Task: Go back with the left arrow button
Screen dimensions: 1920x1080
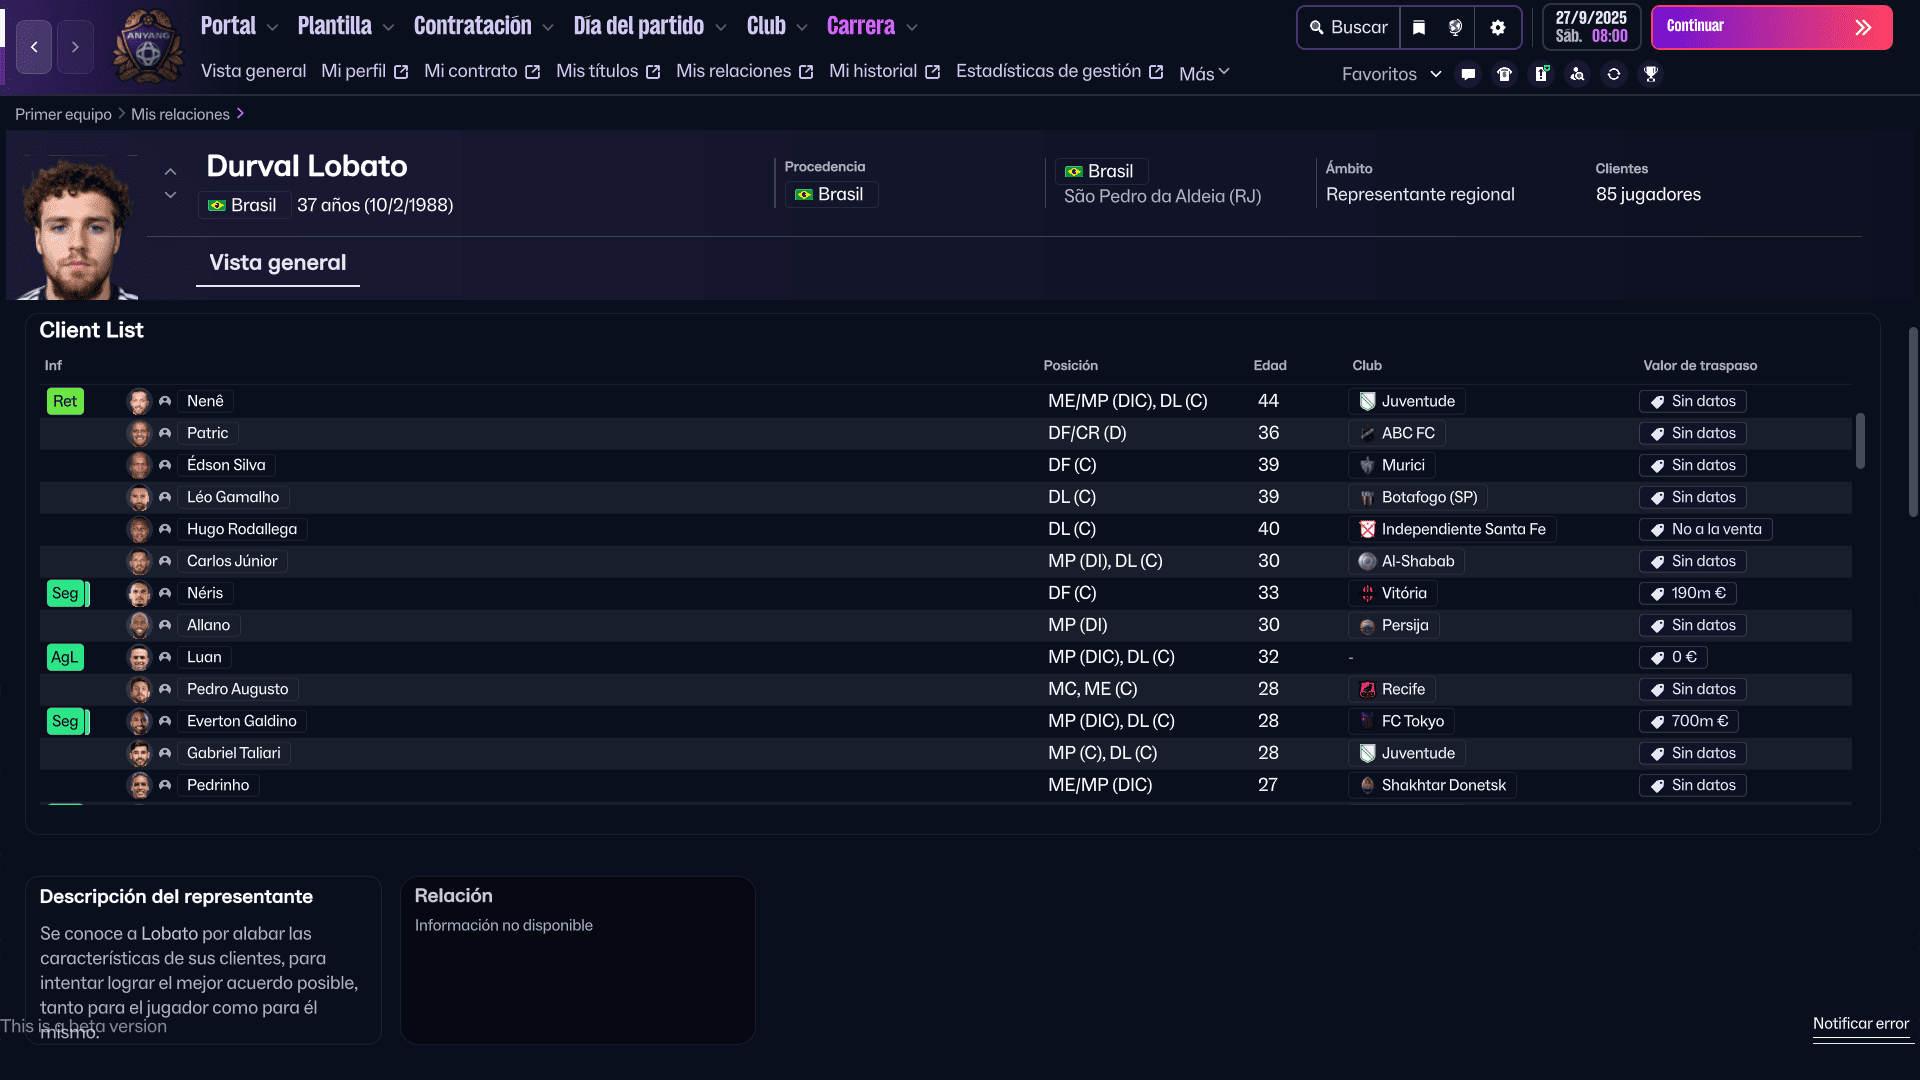Action: (x=34, y=47)
